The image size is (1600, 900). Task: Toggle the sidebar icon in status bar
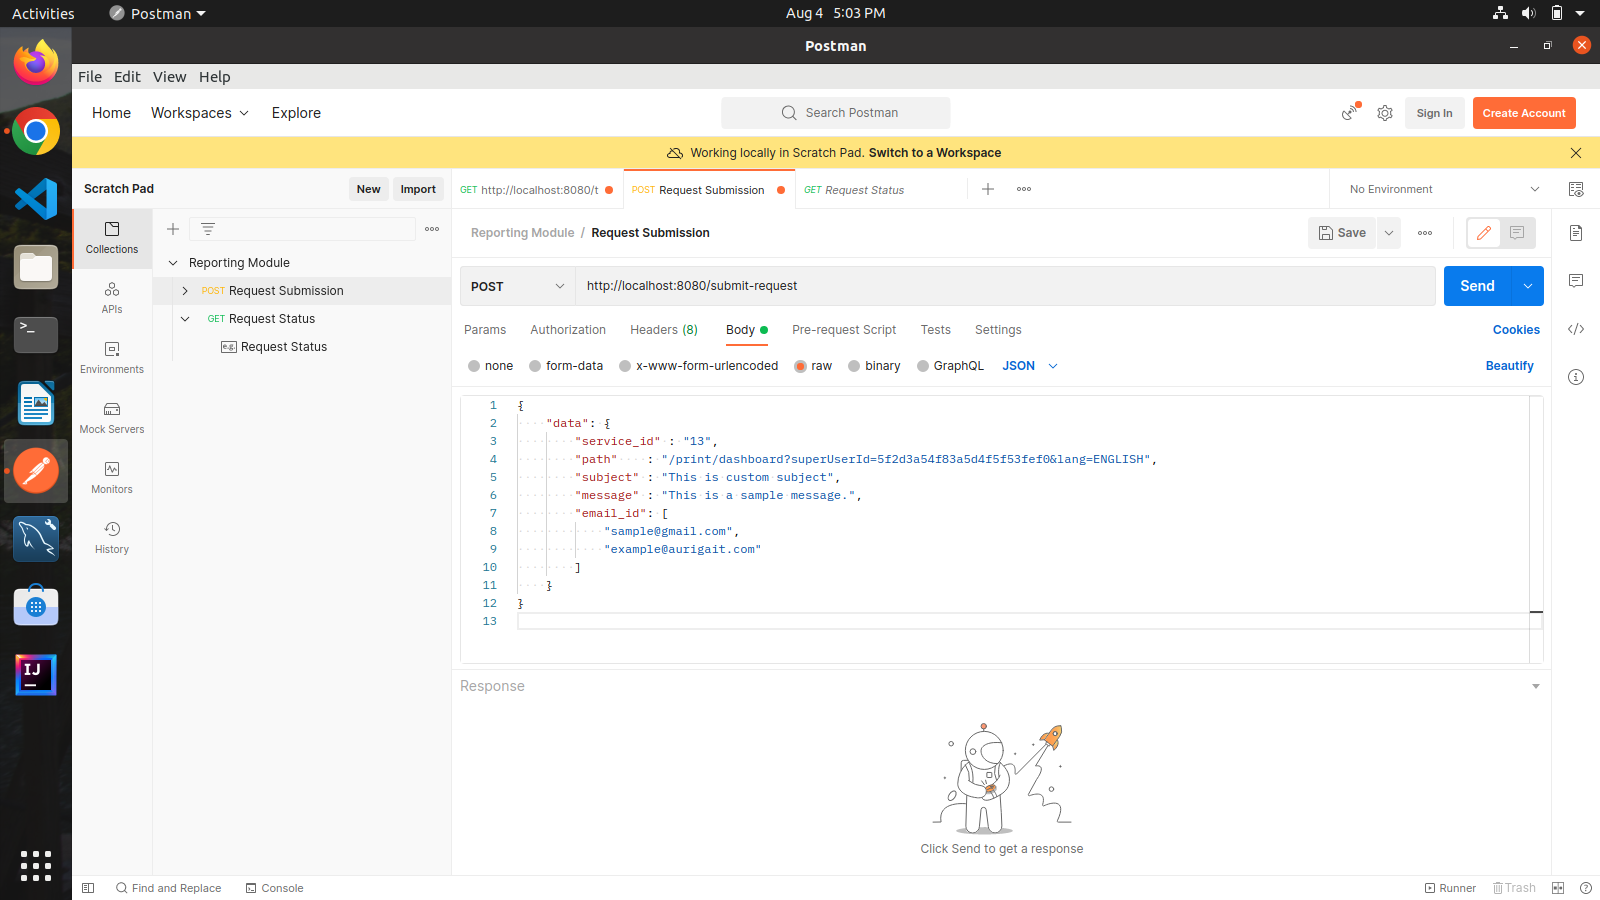88,888
